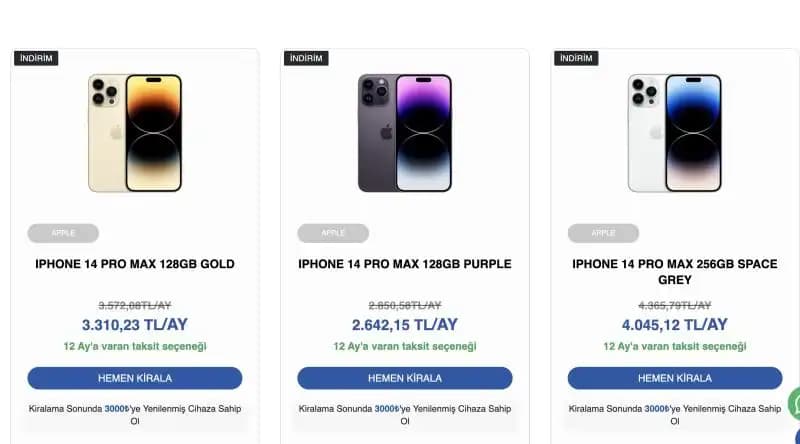Select the Space Grey iPhone product image
800x444 pixels.
[675, 133]
